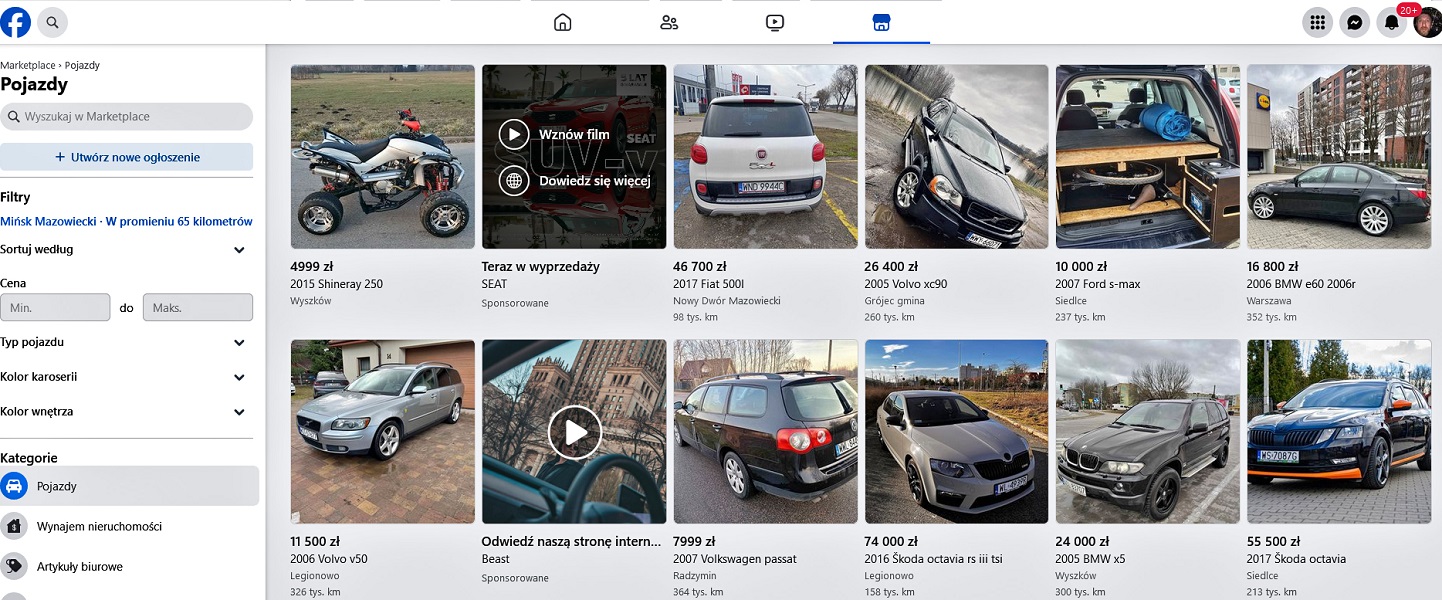1442x600 pixels.
Task: Click Teraz w wyprzedaży ad title
Action: 541,267
